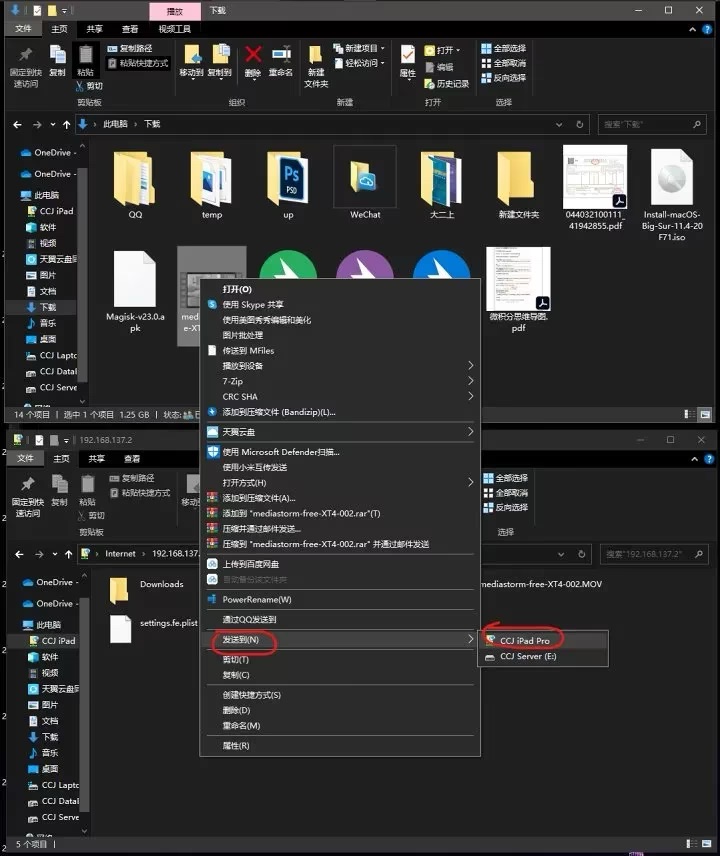Click PowerRename(W) in the context menu
This screenshot has height=856, width=720.
click(256, 599)
